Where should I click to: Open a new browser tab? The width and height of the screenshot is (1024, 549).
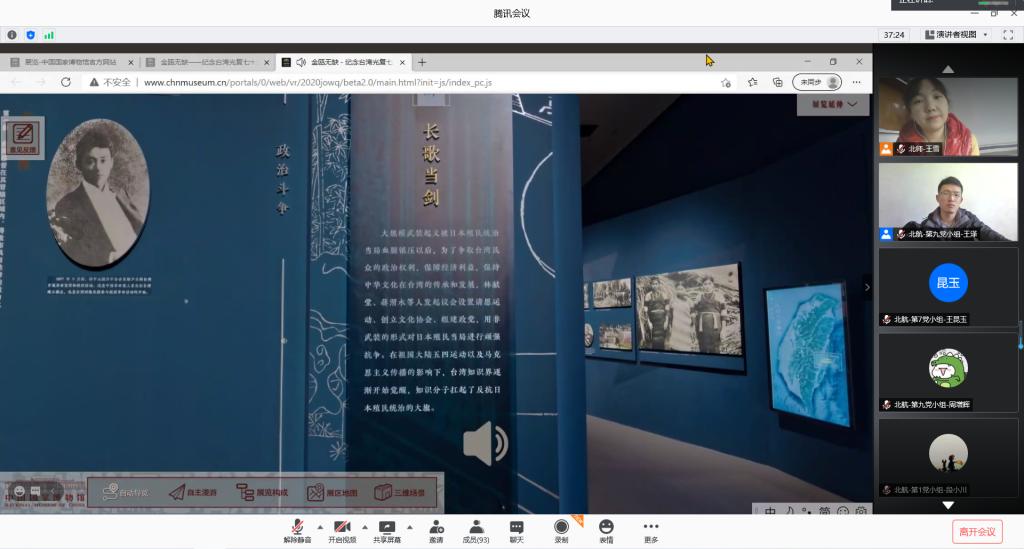tap(422, 62)
